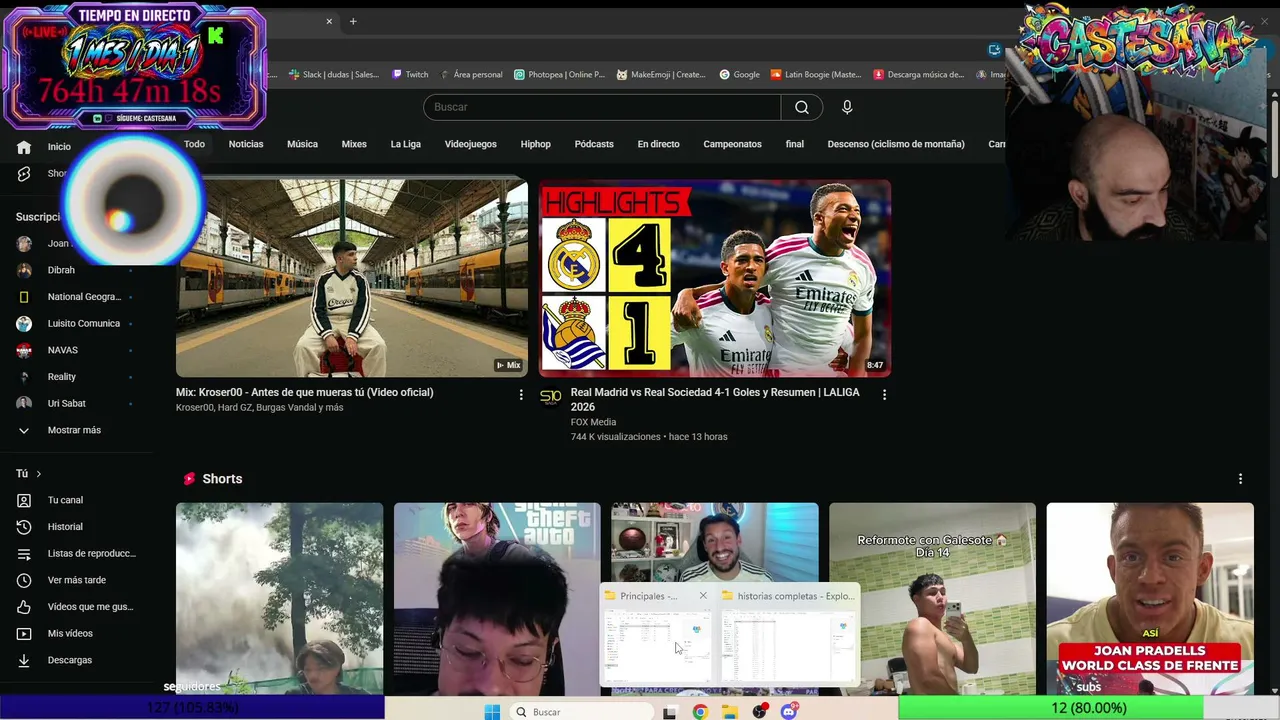Open Mix Kroser00 video title link

click(305, 393)
